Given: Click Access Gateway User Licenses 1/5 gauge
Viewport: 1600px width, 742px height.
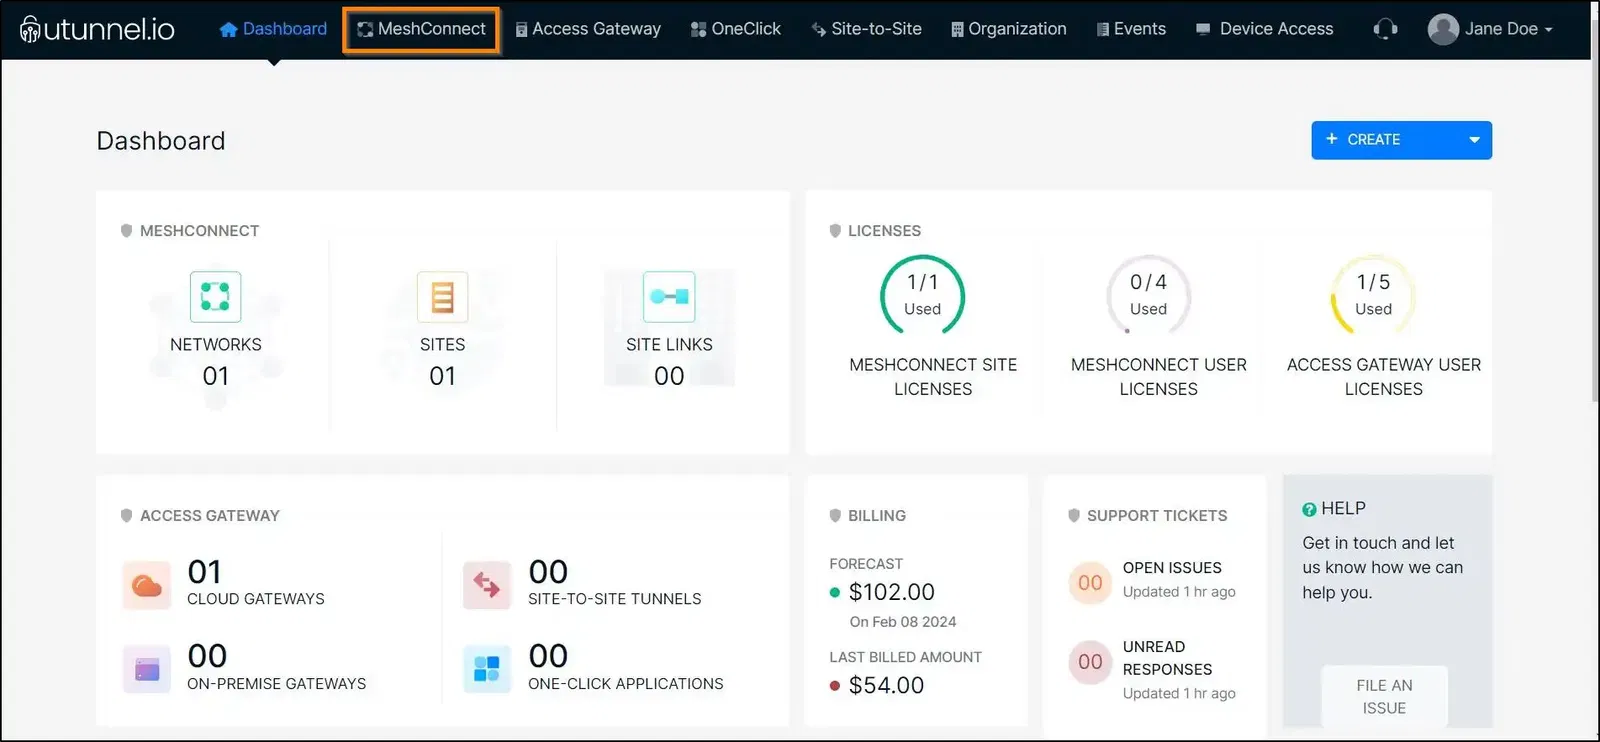Looking at the screenshot, I should tap(1373, 295).
